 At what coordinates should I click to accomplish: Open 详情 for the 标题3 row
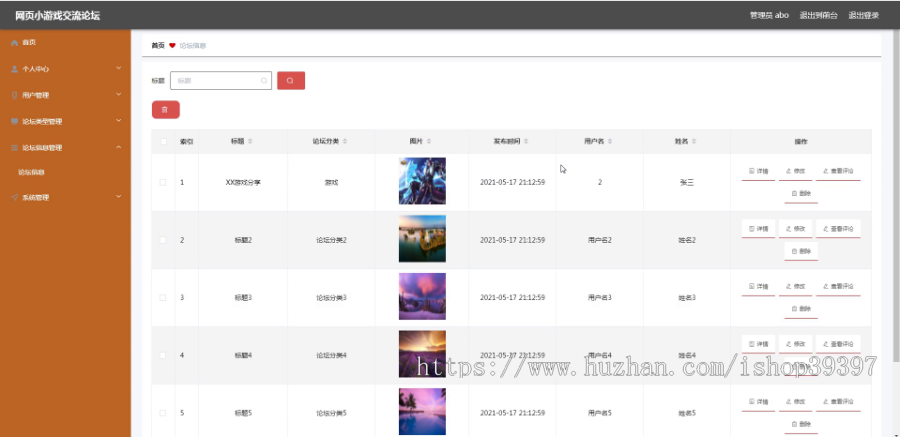[758, 286]
